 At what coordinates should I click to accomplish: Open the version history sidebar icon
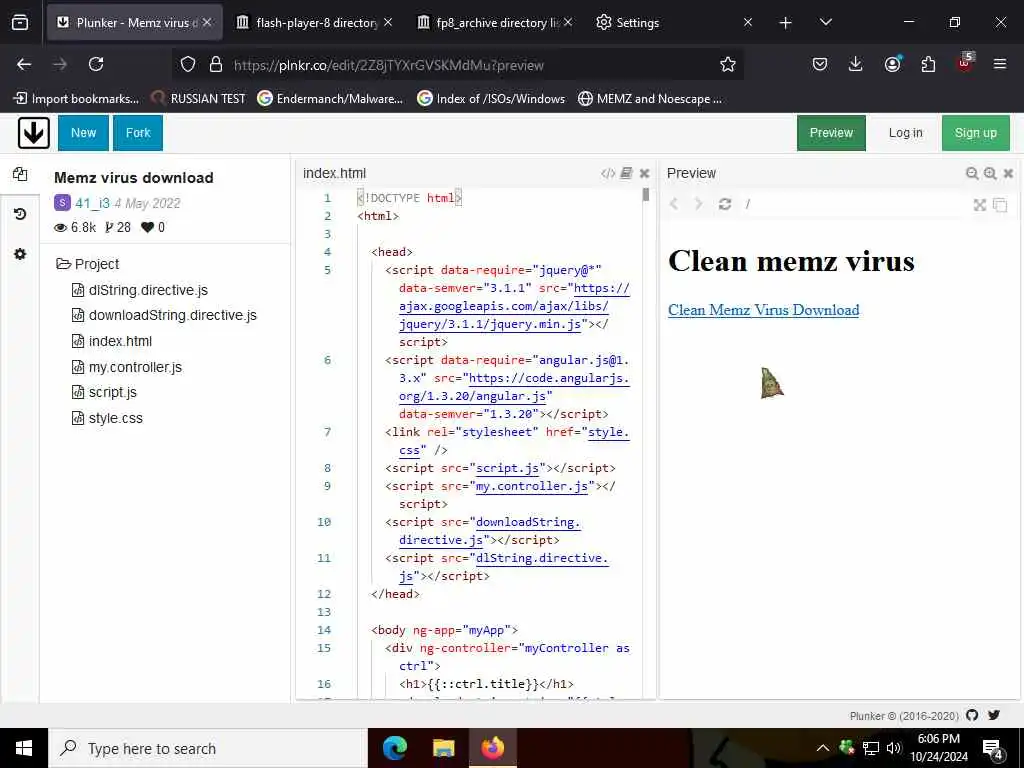coord(20,214)
